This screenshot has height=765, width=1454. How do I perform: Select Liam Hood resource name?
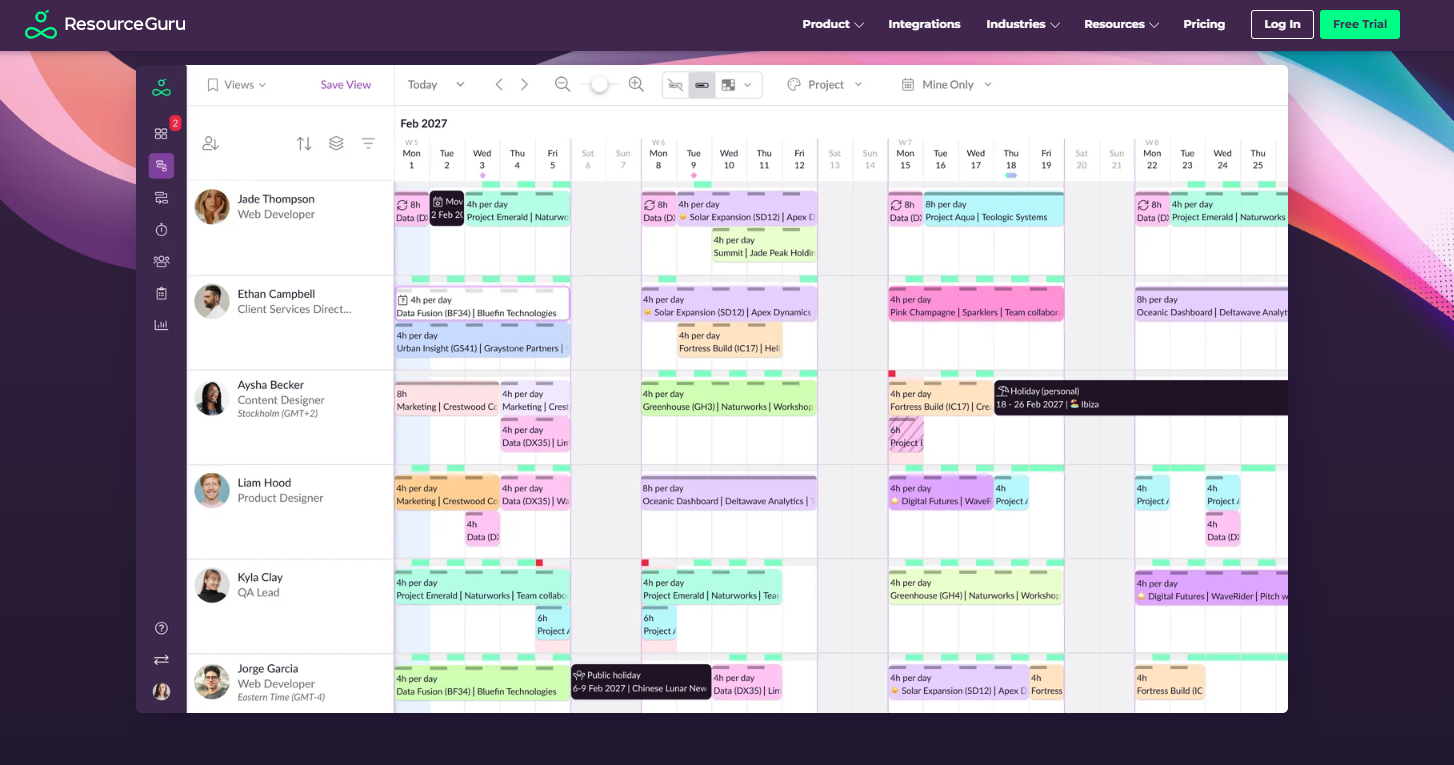pos(264,483)
